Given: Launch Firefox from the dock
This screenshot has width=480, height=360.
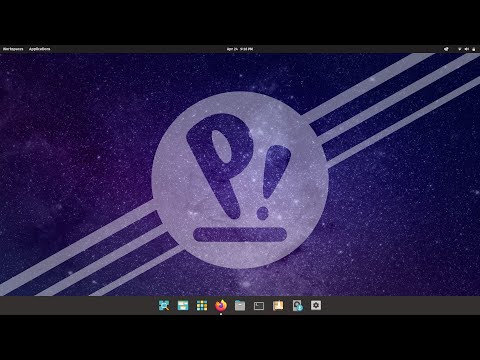Looking at the screenshot, I should click(x=221, y=305).
